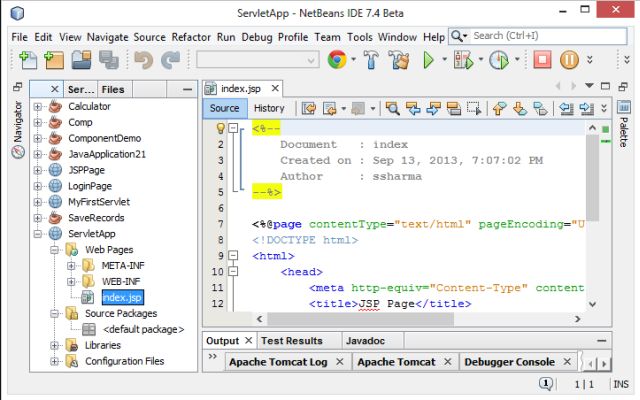
Task: Click the editor vertical scrollbar thumb
Action: point(593,178)
